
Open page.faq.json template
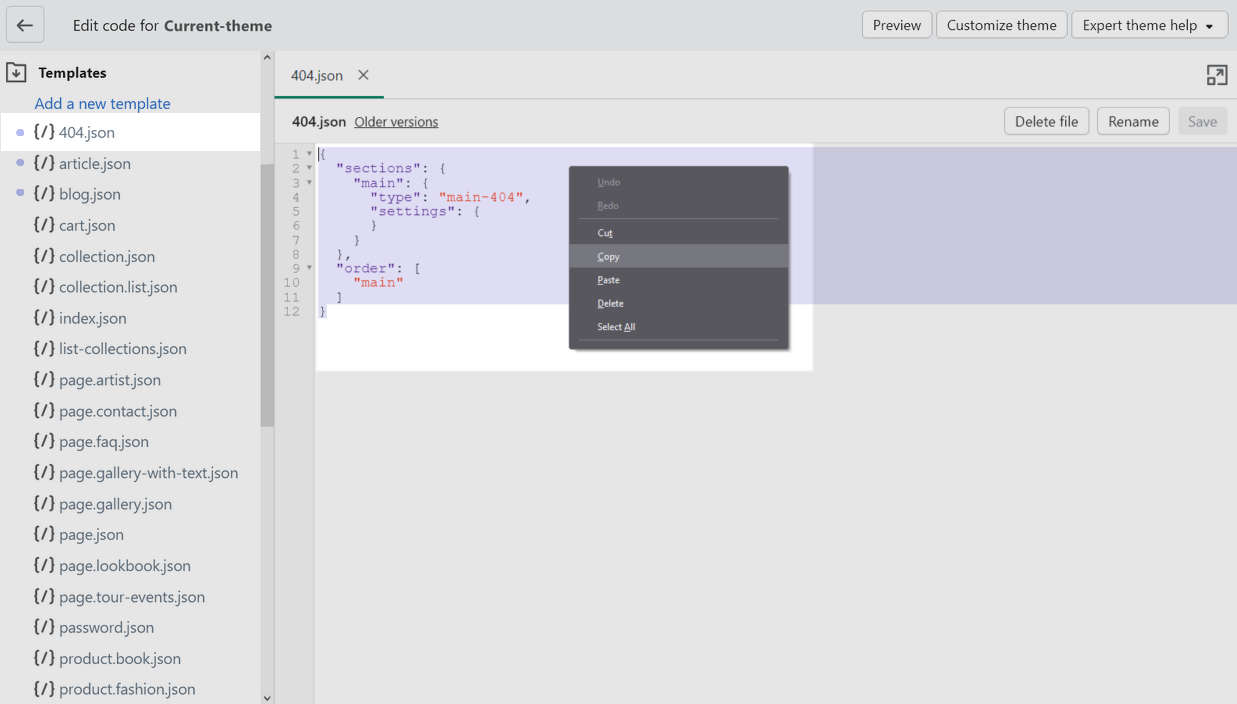[x=104, y=441]
